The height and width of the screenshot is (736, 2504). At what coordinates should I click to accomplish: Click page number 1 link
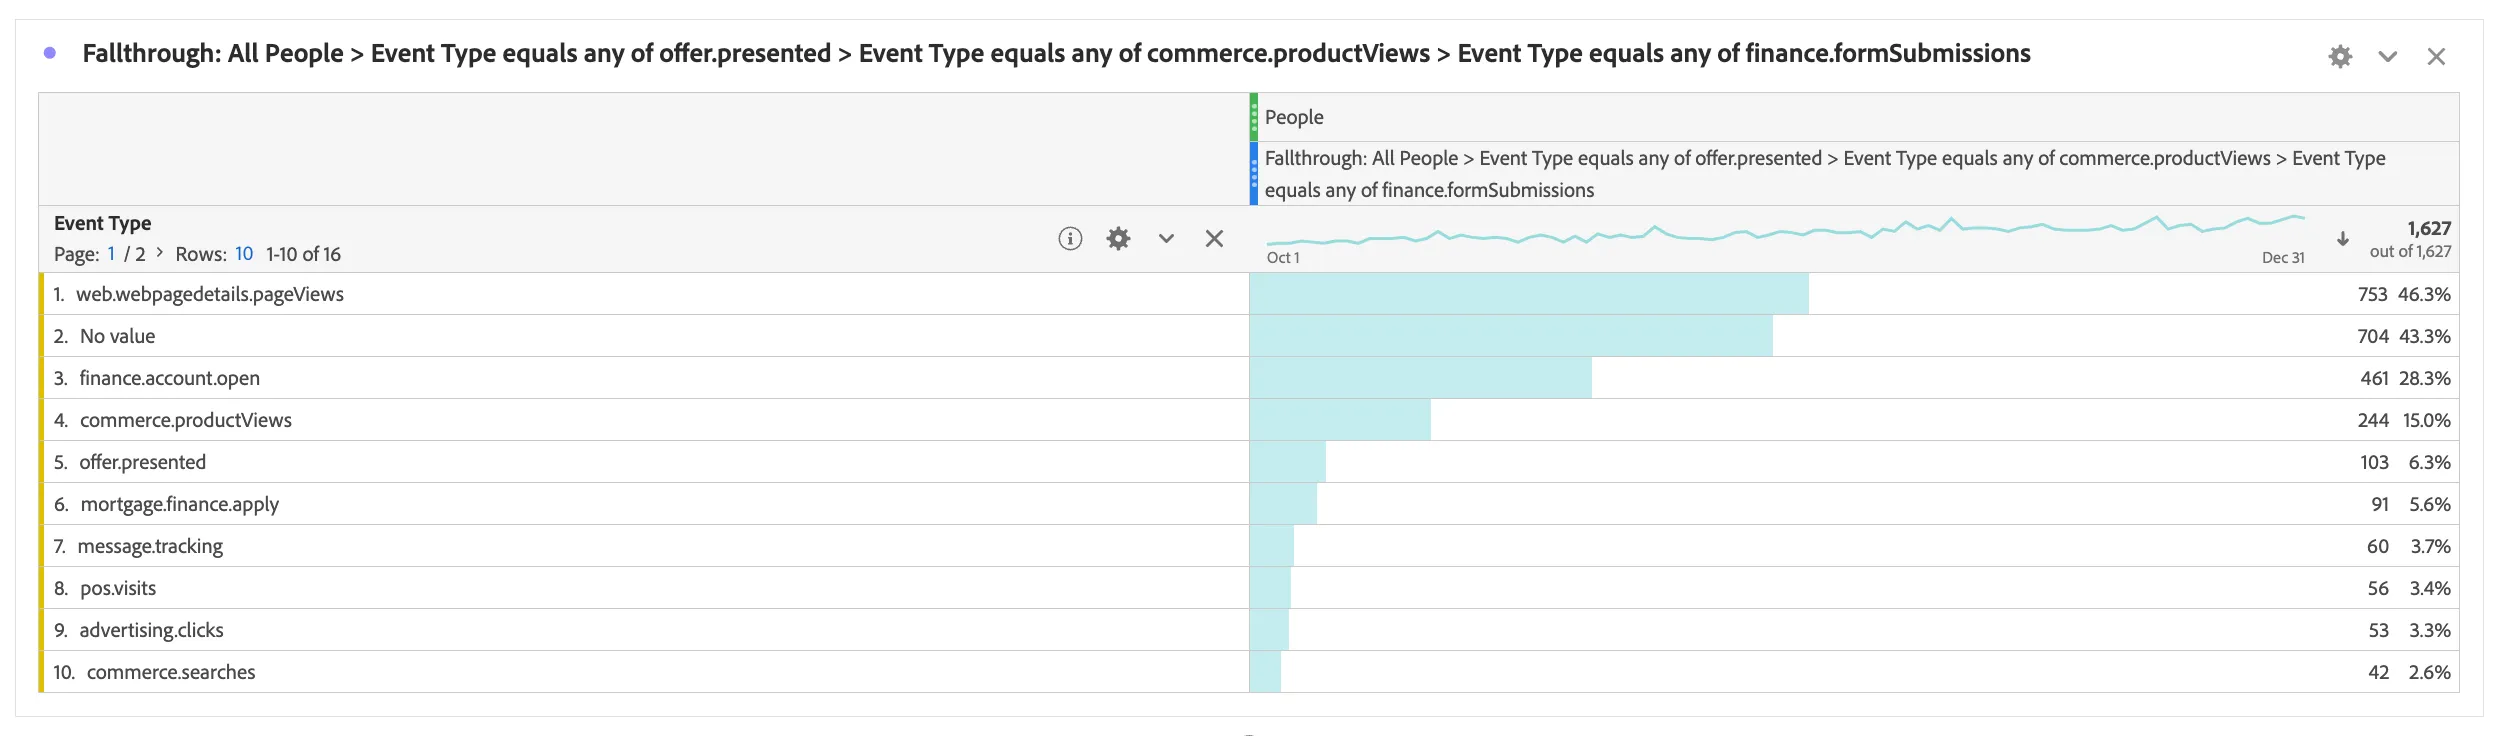tap(111, 254)
